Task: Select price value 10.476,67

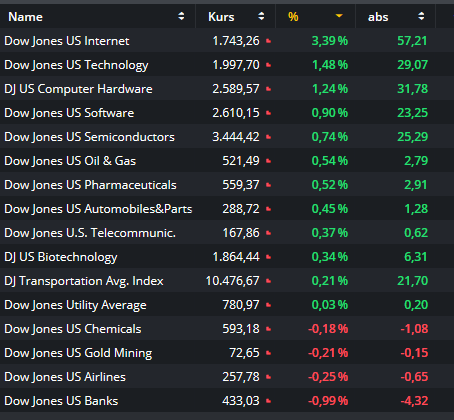Action: 233,281
